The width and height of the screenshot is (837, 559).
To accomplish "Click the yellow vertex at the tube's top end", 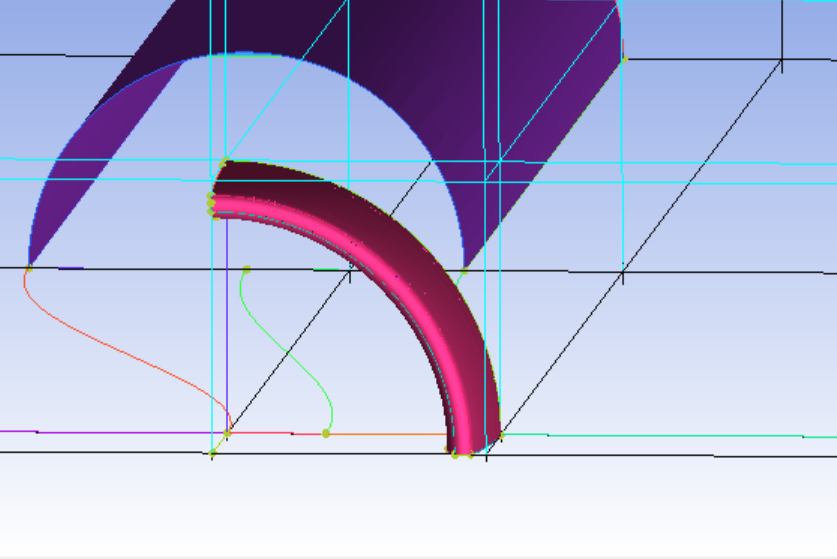I will (224, 164).
